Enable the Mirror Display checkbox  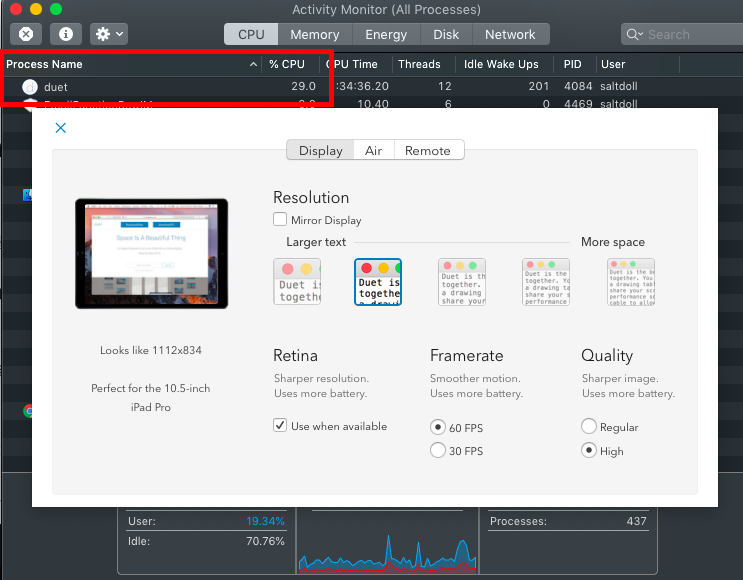coord(280,219)
